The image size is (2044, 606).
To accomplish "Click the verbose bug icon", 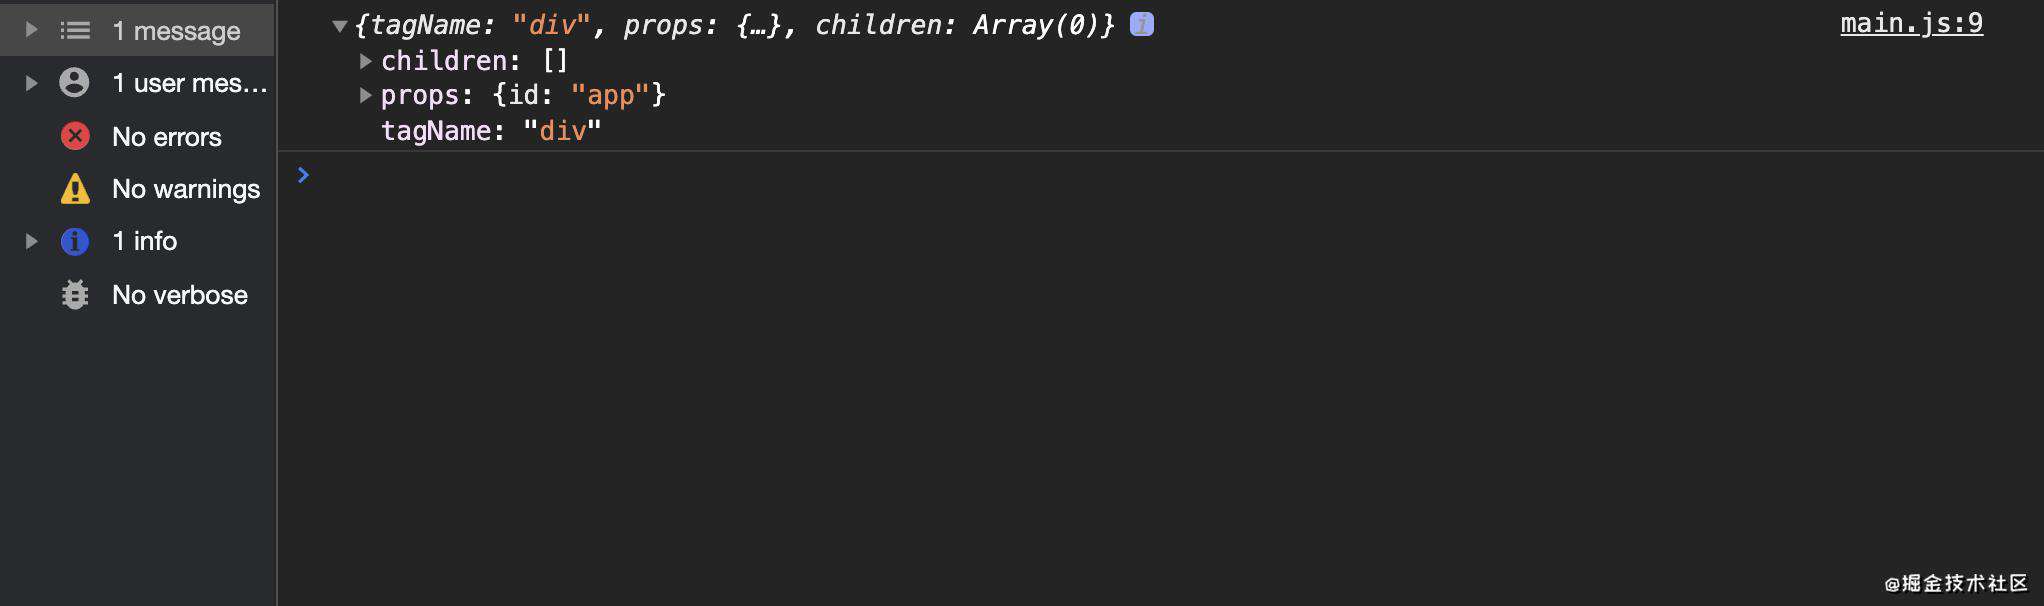I will (75, 294).
